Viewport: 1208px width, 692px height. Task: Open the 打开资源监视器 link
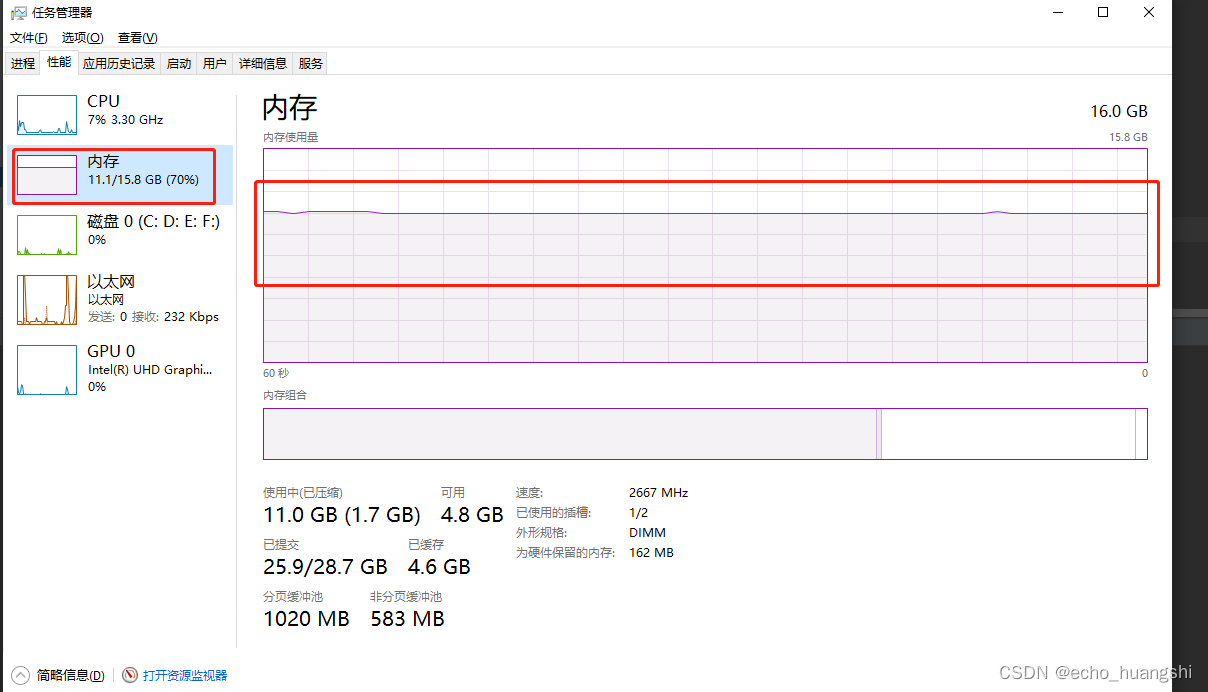click(185, 676)
